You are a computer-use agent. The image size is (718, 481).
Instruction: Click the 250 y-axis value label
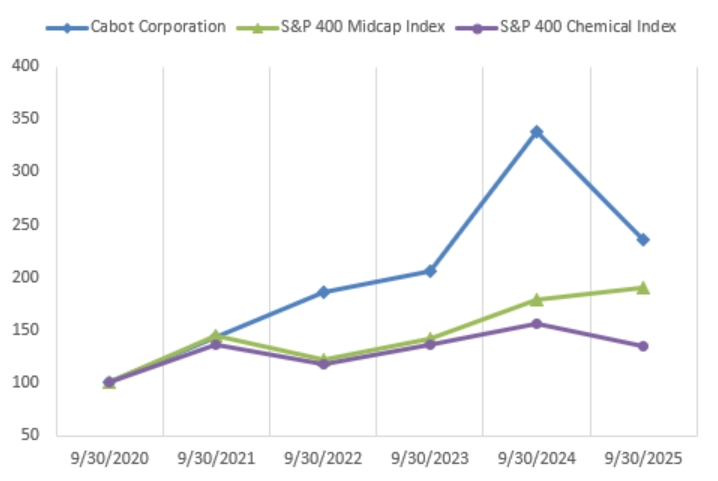coord(25,224)
